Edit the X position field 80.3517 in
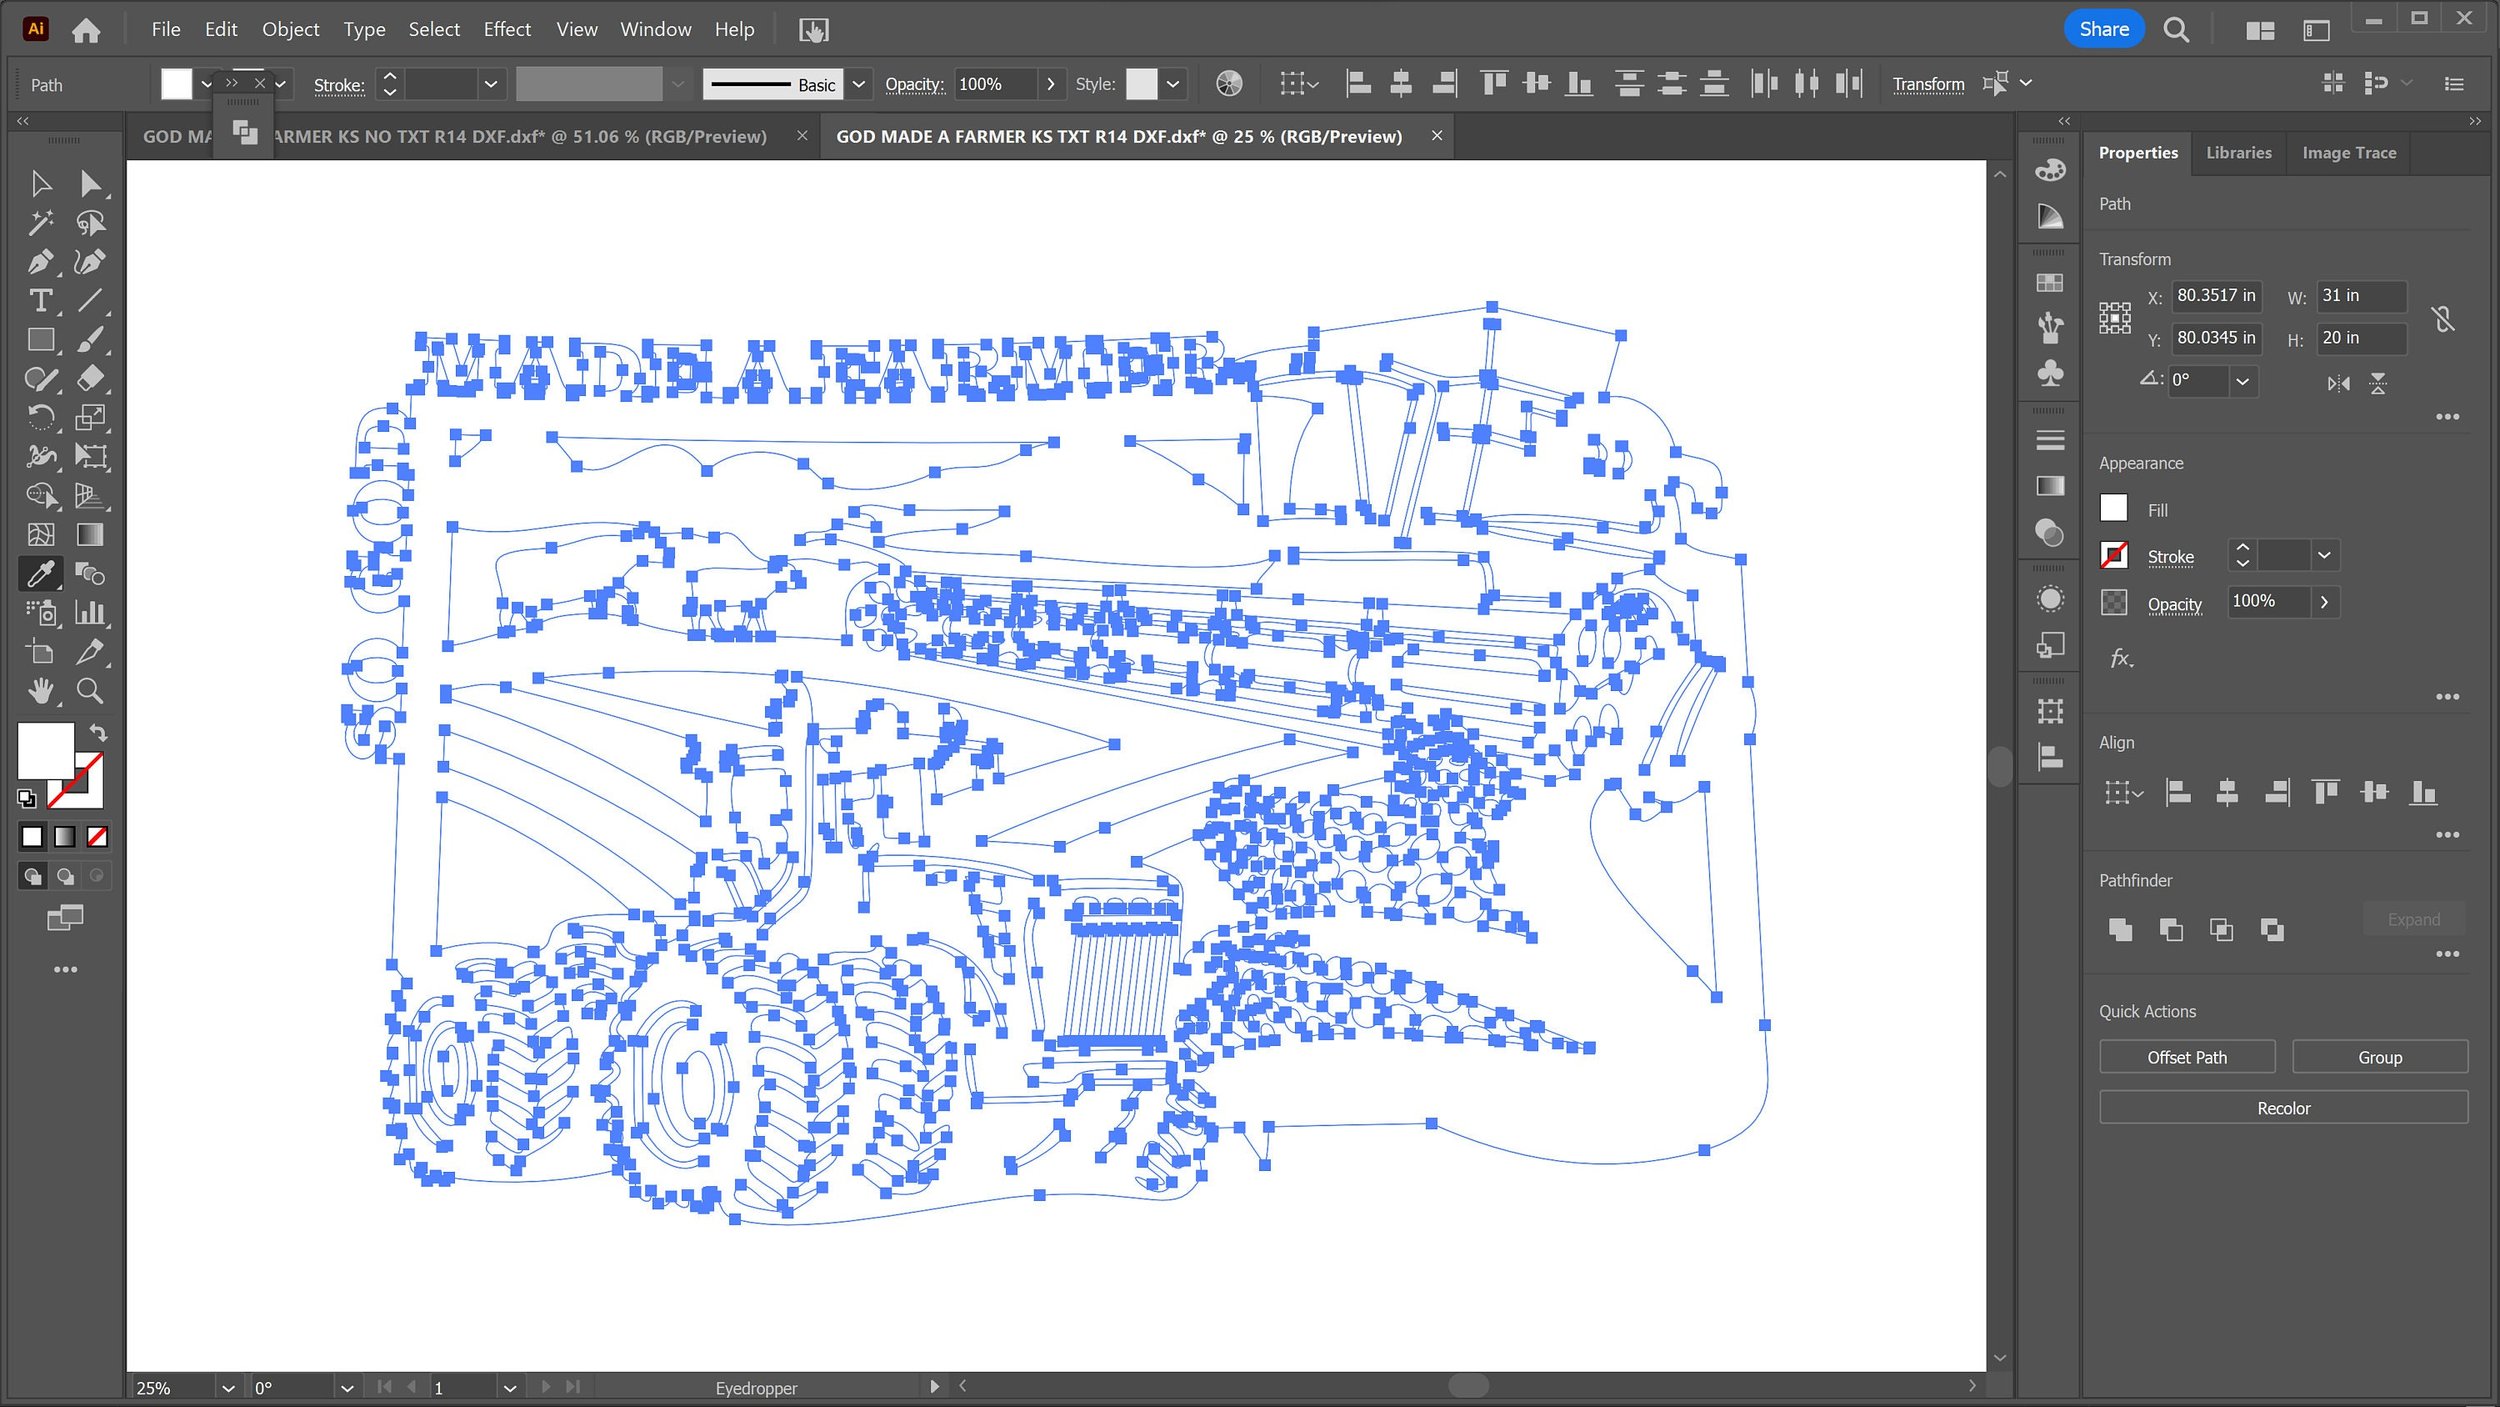 click(2216, 296)
